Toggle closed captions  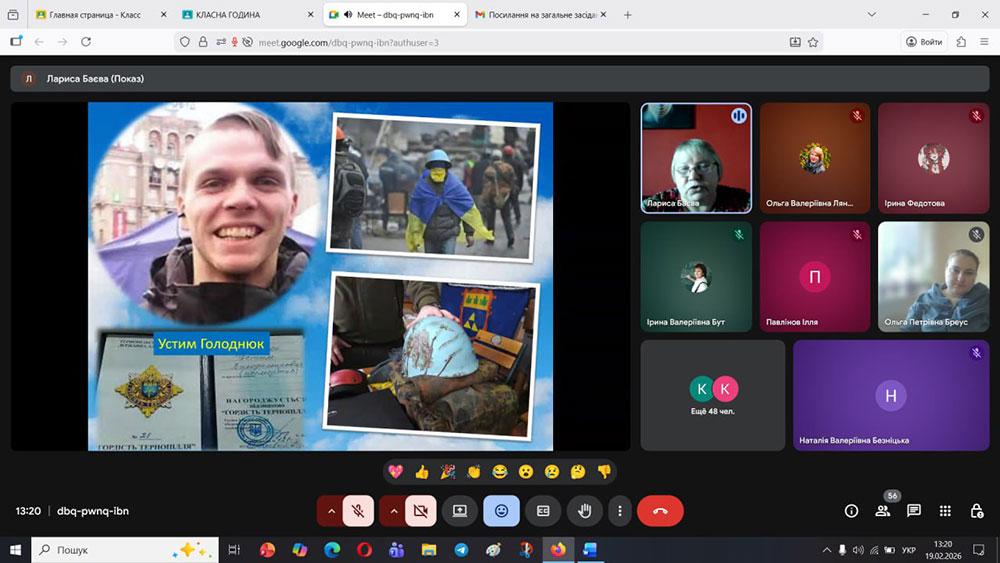543,511
